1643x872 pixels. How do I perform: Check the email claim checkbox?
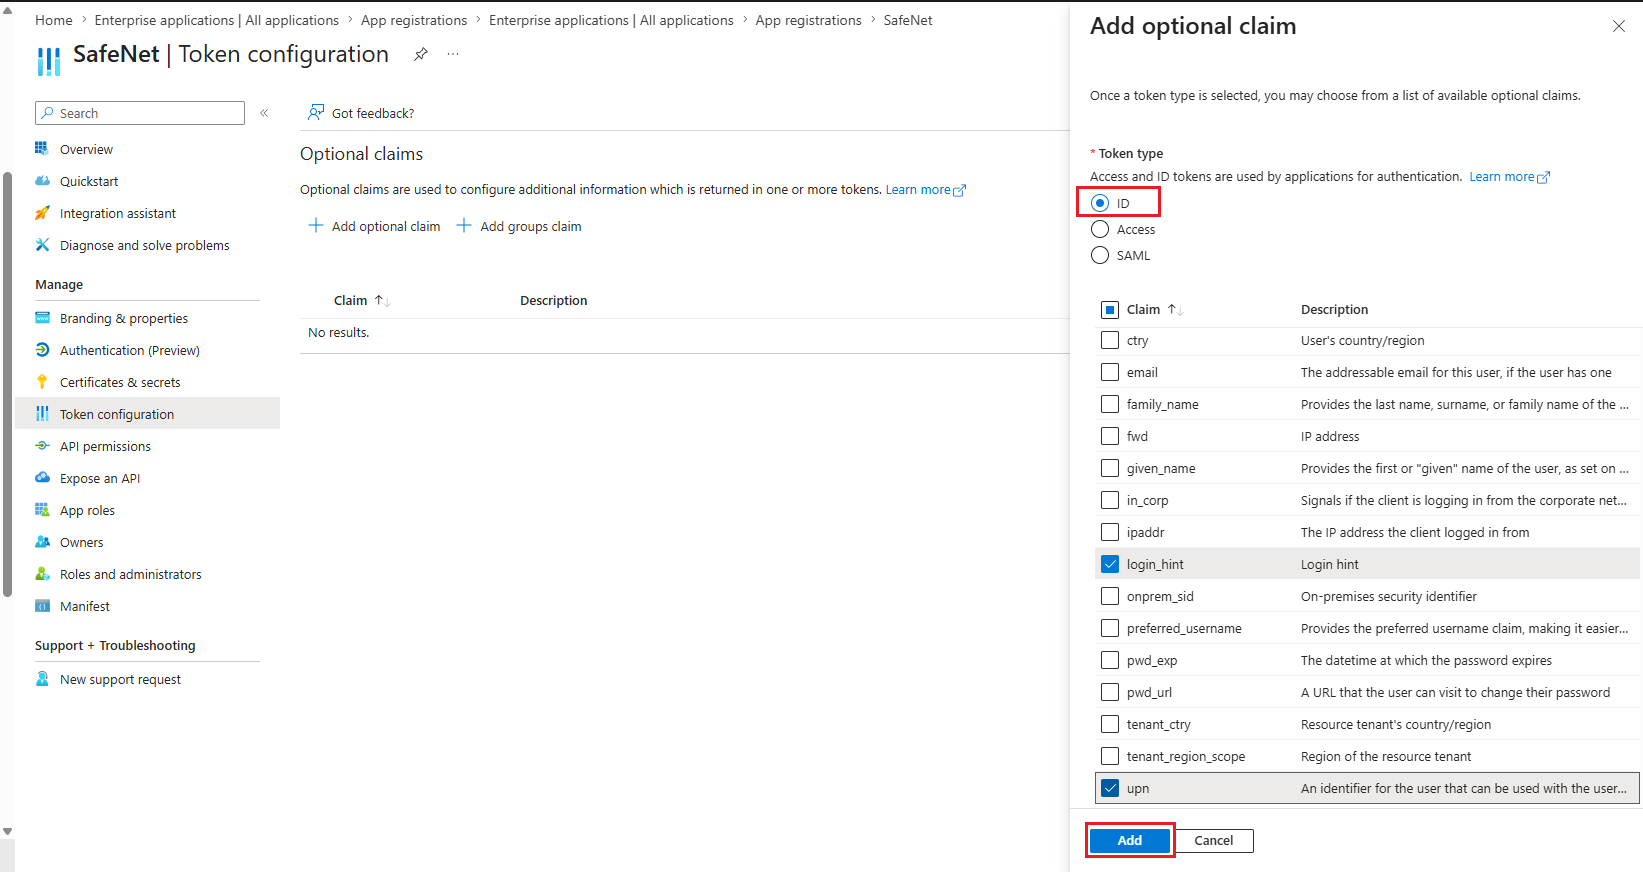1110,372
